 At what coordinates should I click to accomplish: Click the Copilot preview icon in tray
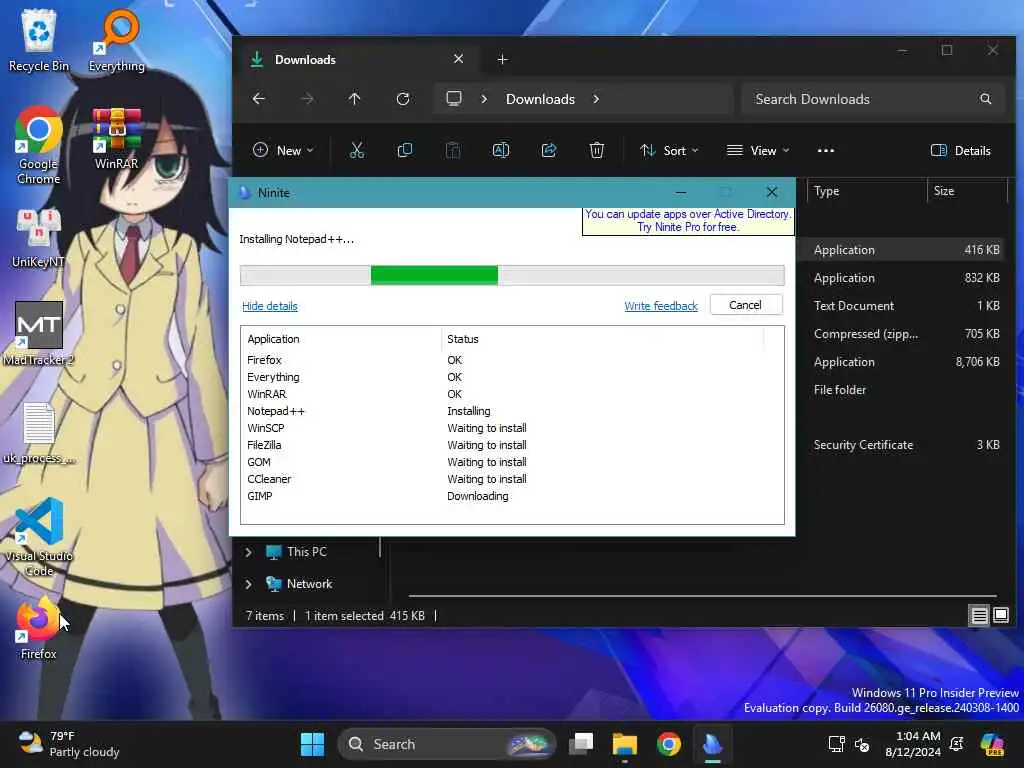coord(993,744)
